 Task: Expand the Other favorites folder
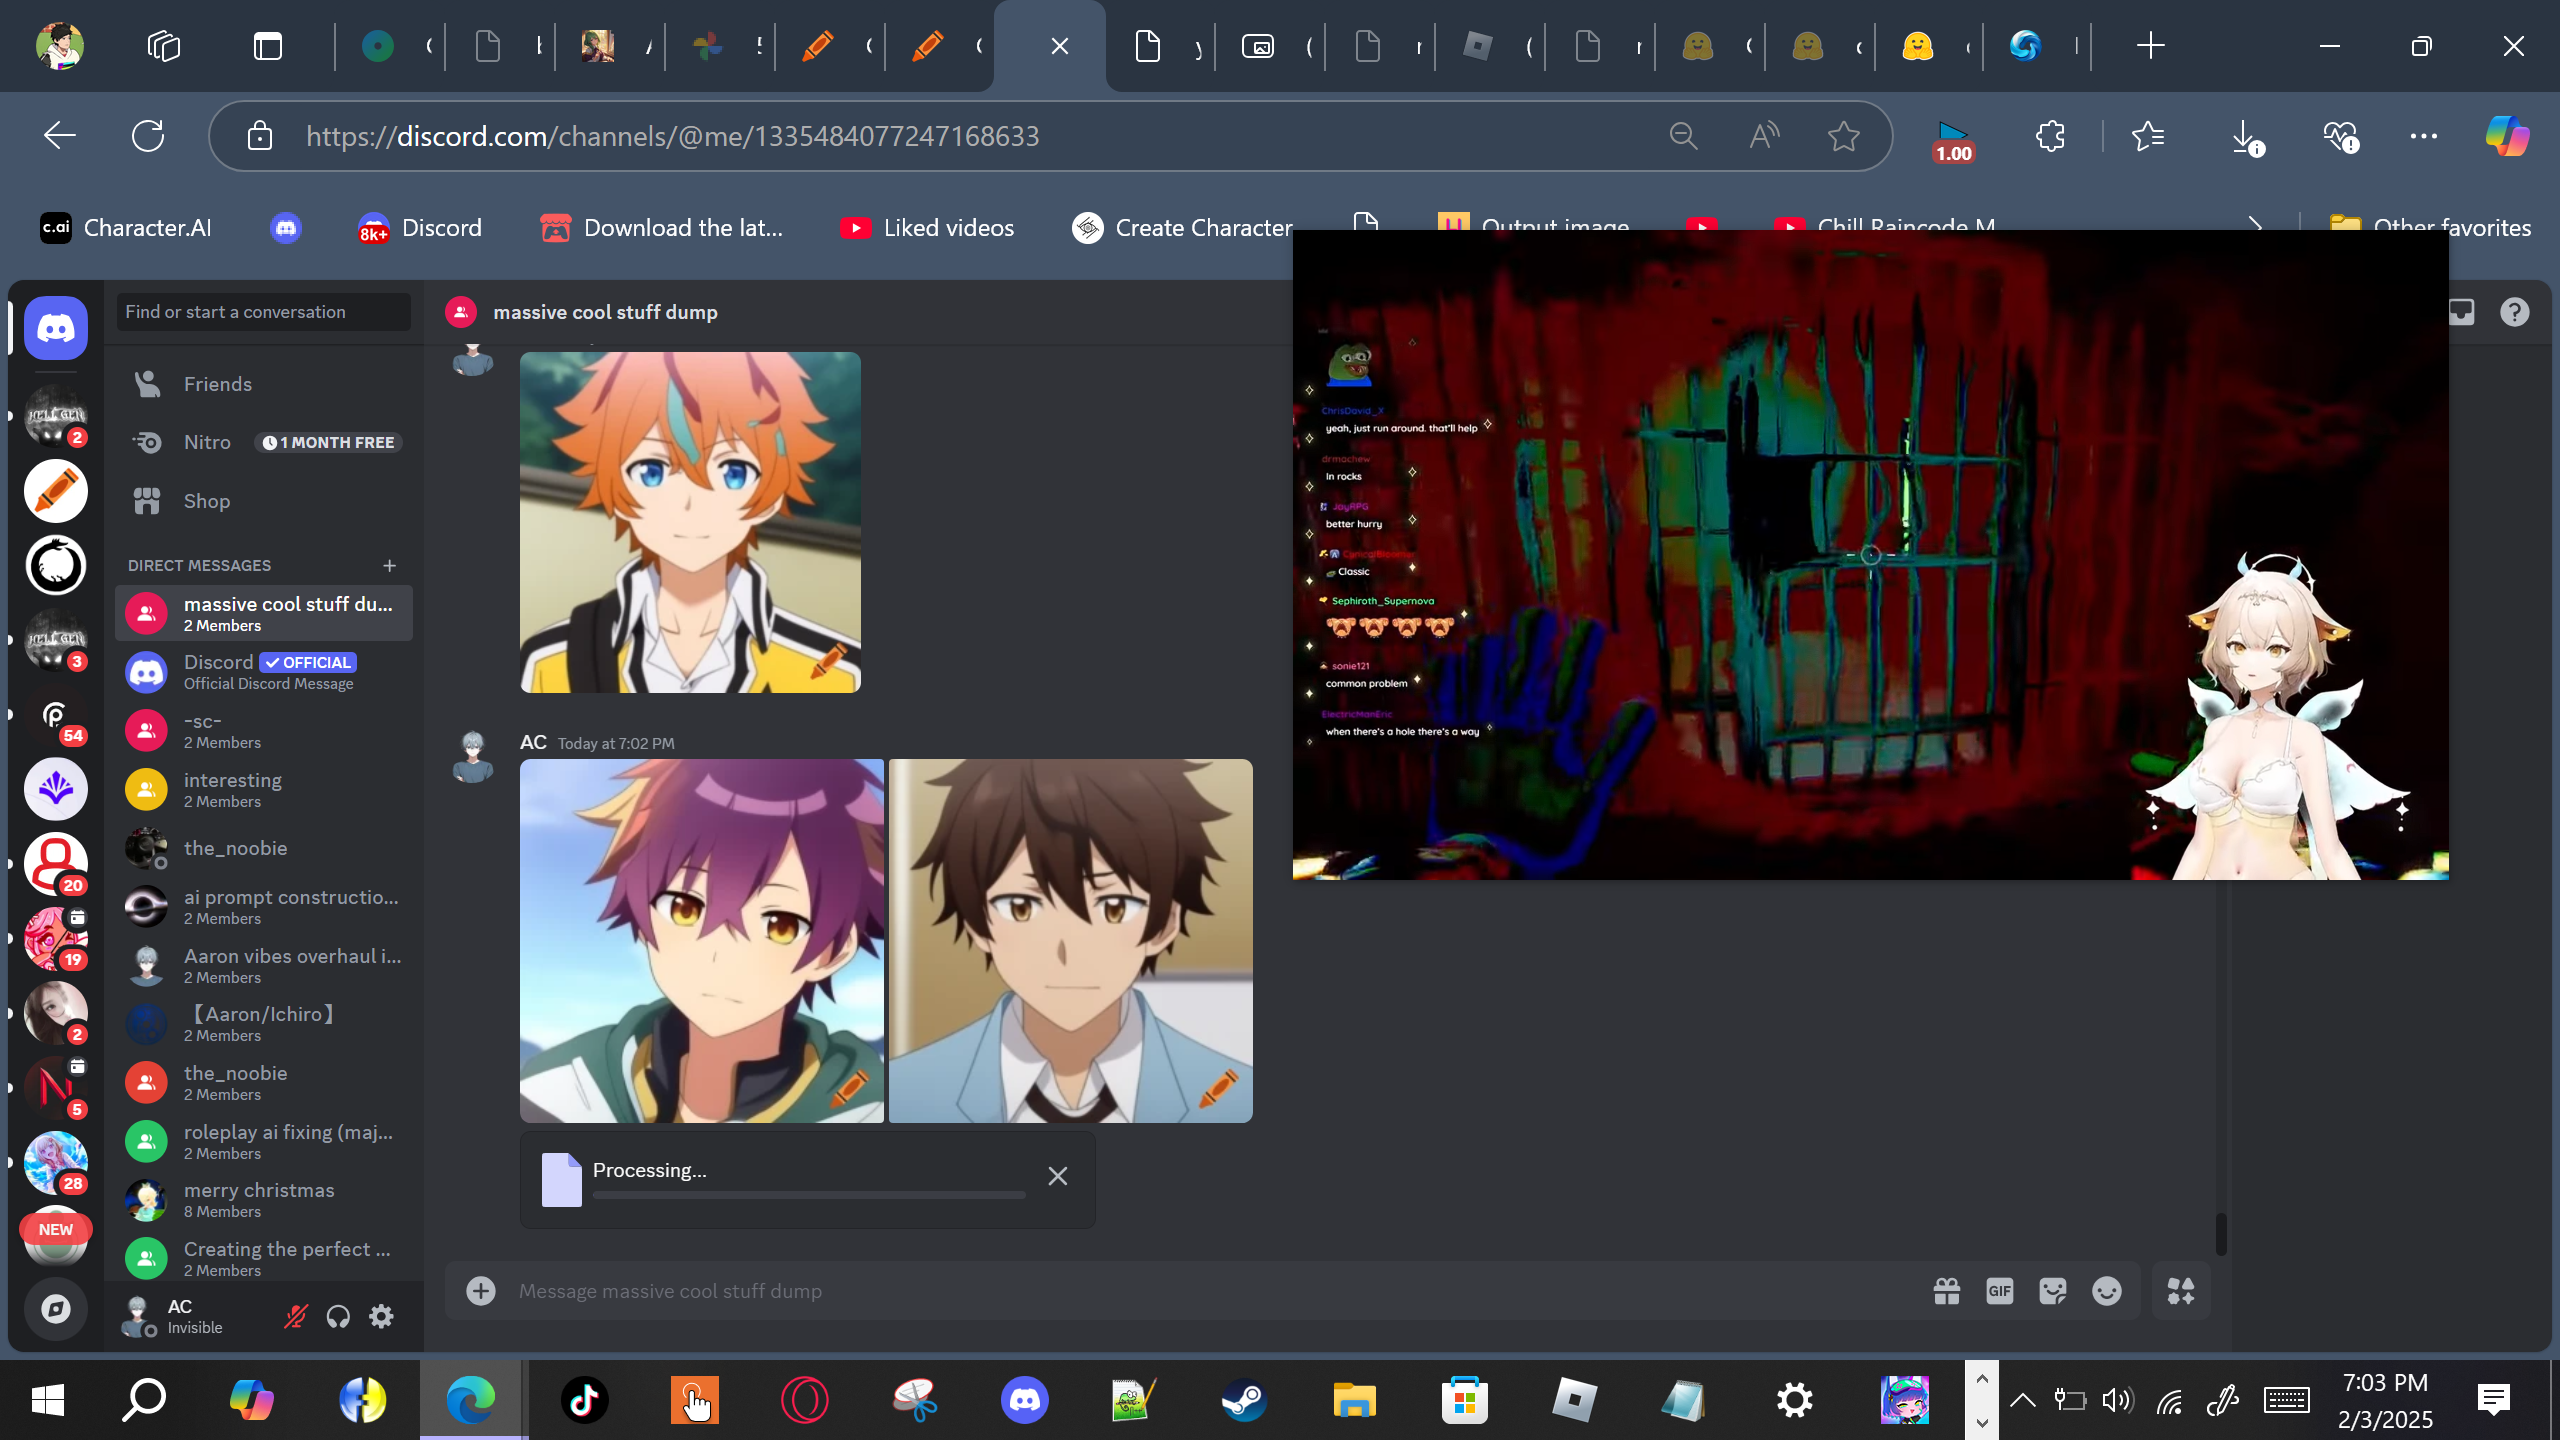tap(2430, 228)
